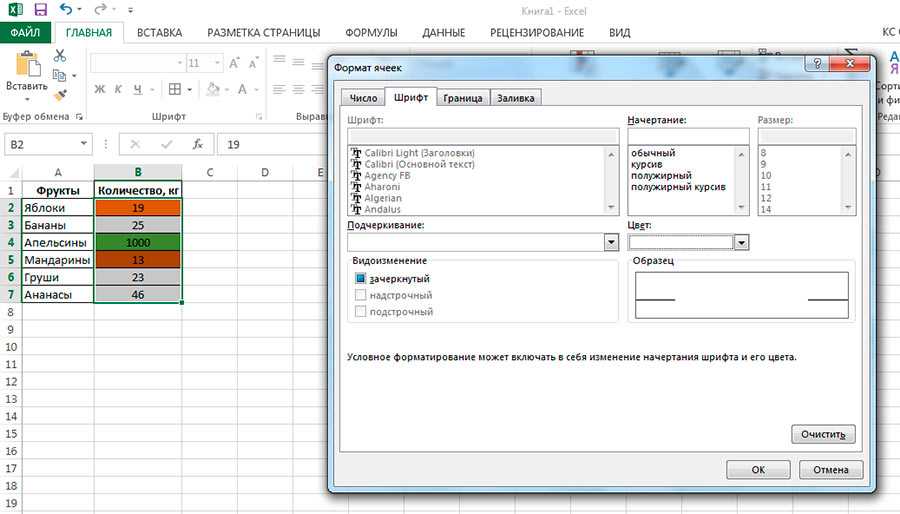This screenshot has height=514, width=900.
Task: Click the formula bar showing 19
Action: (273, 144)
